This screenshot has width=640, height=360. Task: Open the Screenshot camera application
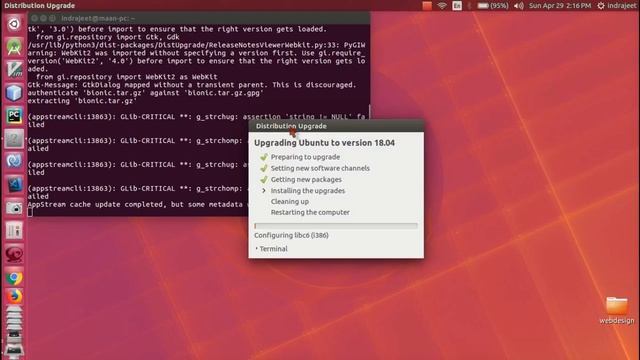pyautogui.click(x=14, y=208)
